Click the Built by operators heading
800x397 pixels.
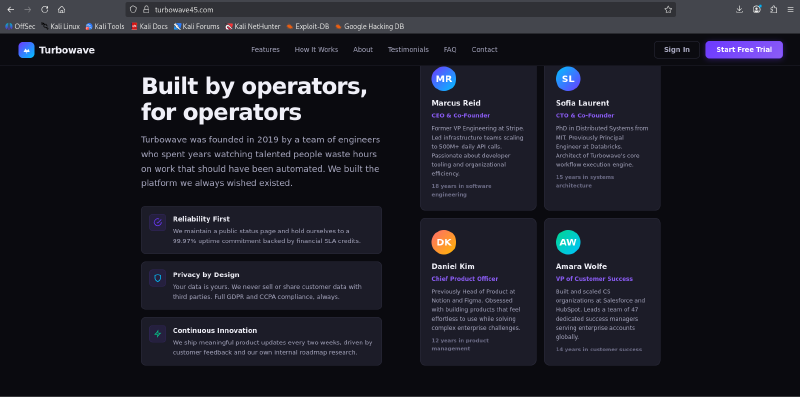(x=254, y=99)
